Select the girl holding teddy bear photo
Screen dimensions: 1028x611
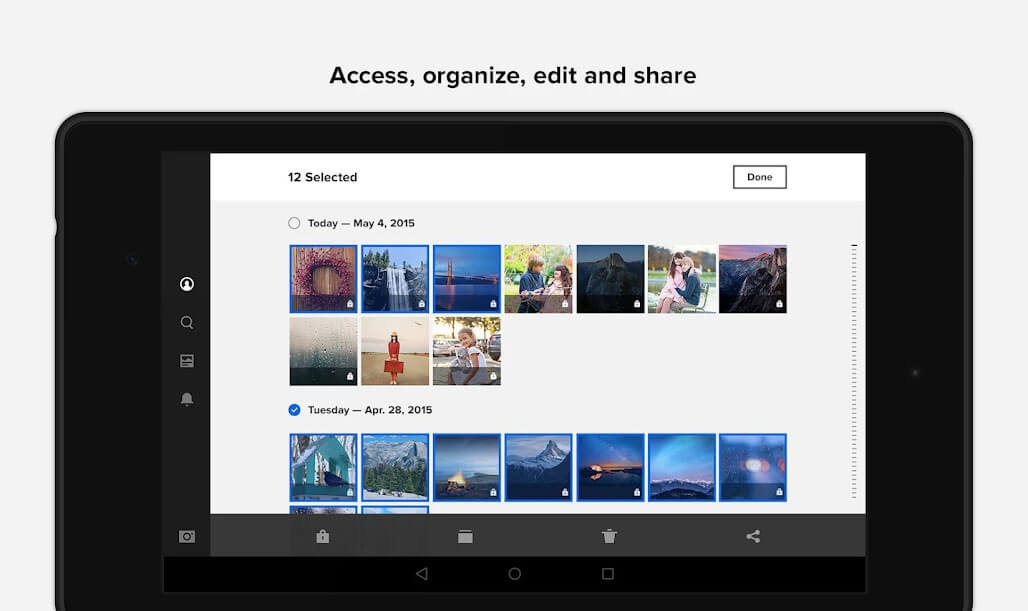click(467, 351)
